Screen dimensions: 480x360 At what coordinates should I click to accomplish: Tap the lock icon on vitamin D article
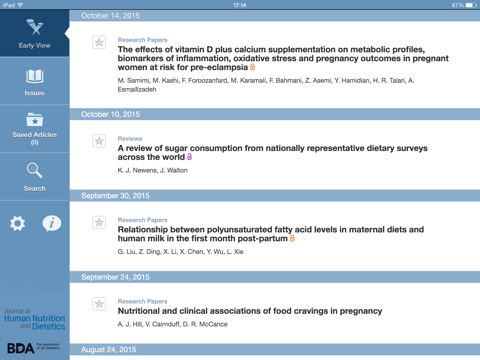(253, 67)
